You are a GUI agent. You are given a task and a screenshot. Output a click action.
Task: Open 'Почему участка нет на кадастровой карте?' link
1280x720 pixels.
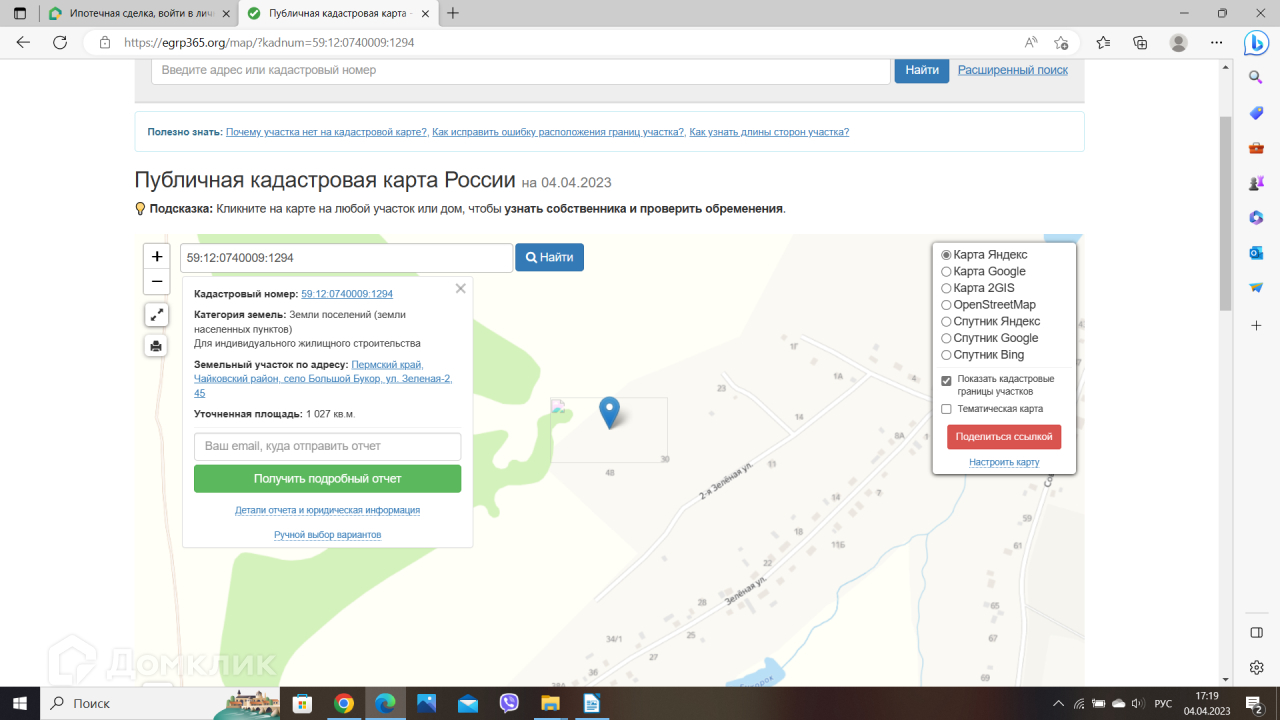click(x=327, y=132)
